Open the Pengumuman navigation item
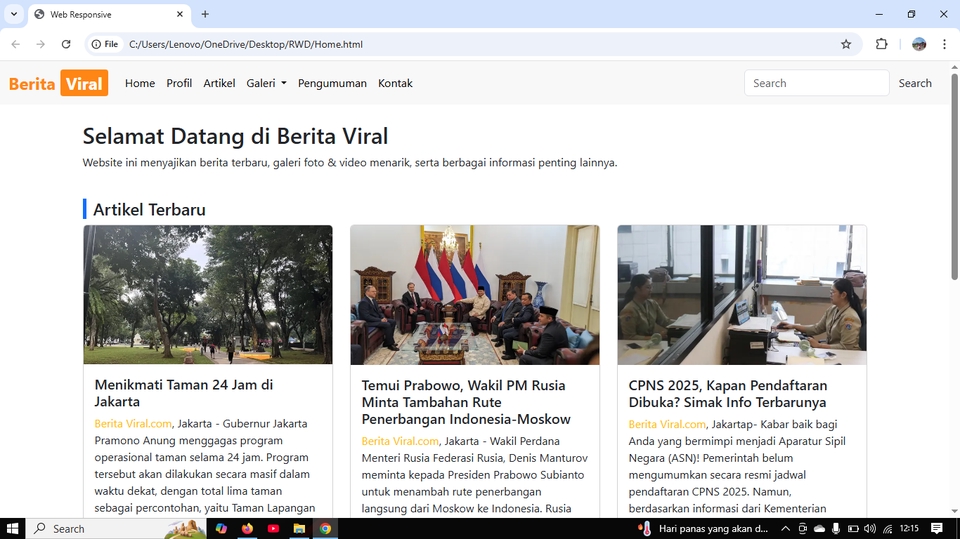960x539 pixels. pyautogui.click(x=332, y=83)
